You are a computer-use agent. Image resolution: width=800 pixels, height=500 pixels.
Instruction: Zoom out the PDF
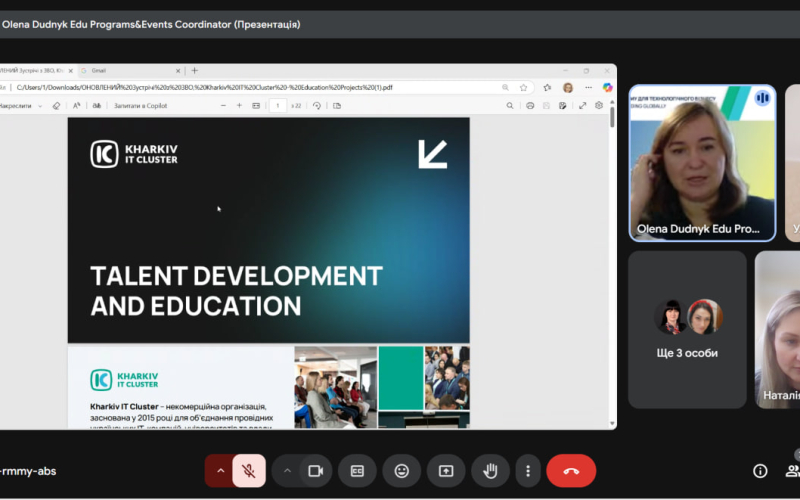[223, 106]
